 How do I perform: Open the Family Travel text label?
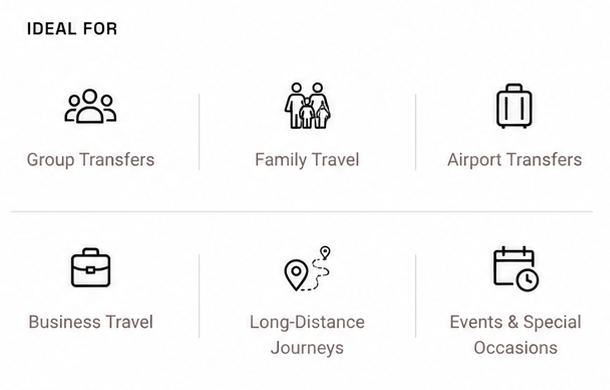click(307, 160)
